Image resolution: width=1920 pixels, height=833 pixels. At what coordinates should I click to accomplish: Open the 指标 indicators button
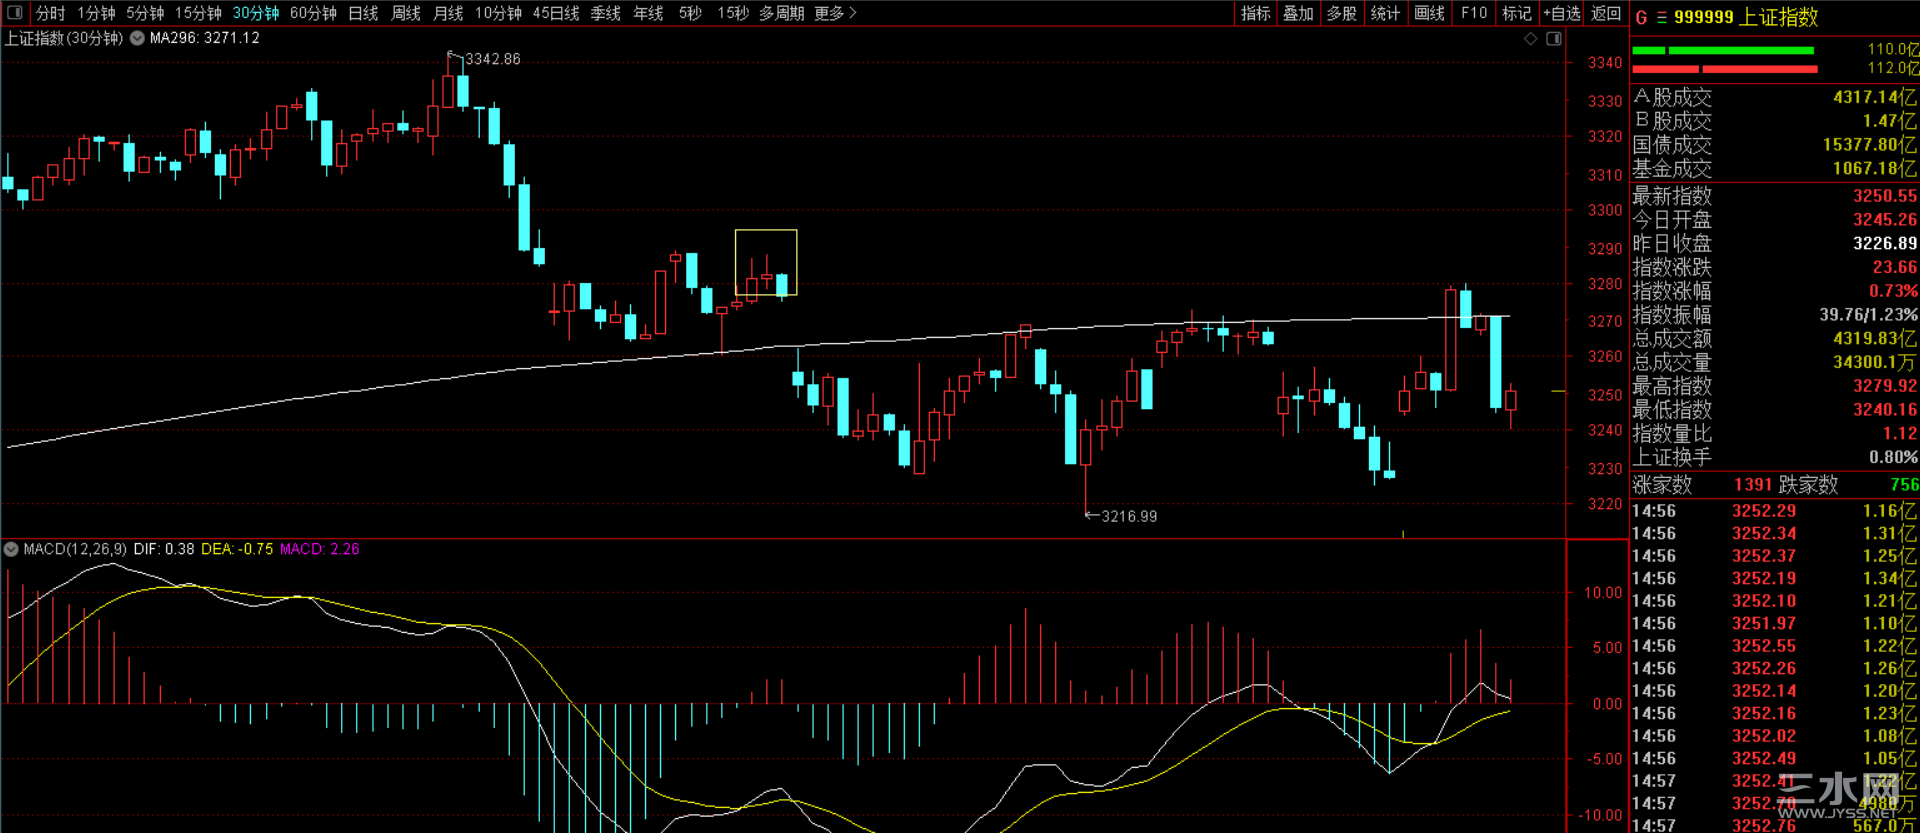click(x=1256, y=13)
